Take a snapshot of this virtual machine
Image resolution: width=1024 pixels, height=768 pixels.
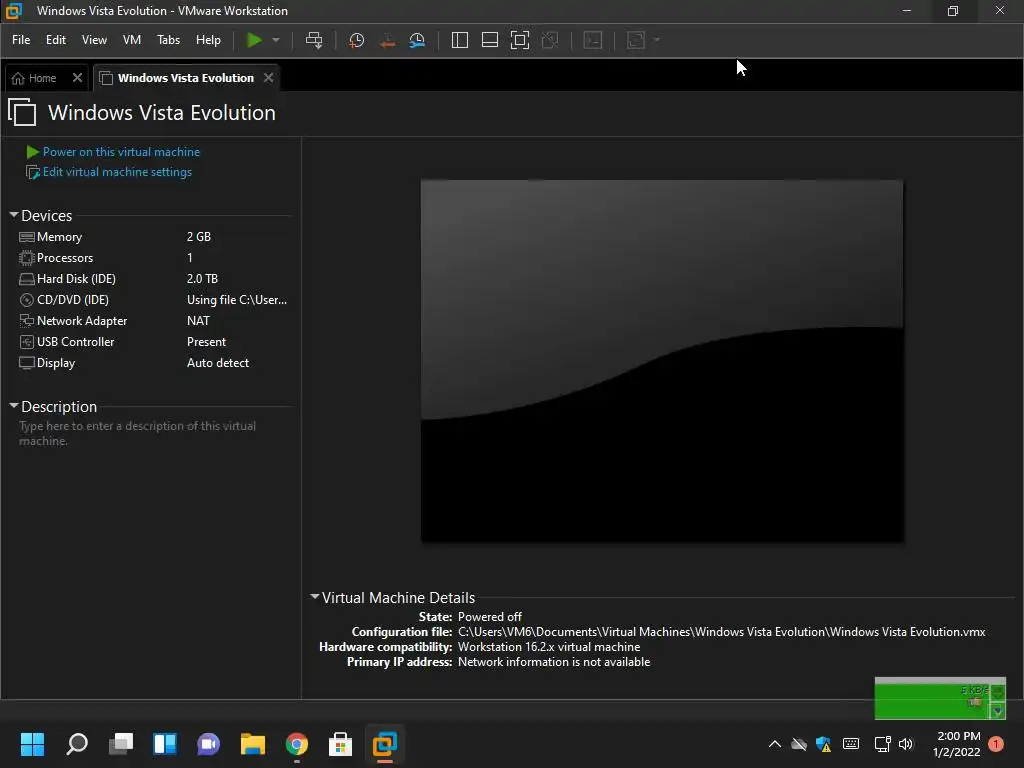pyautogui.click(x=357, y=40)
